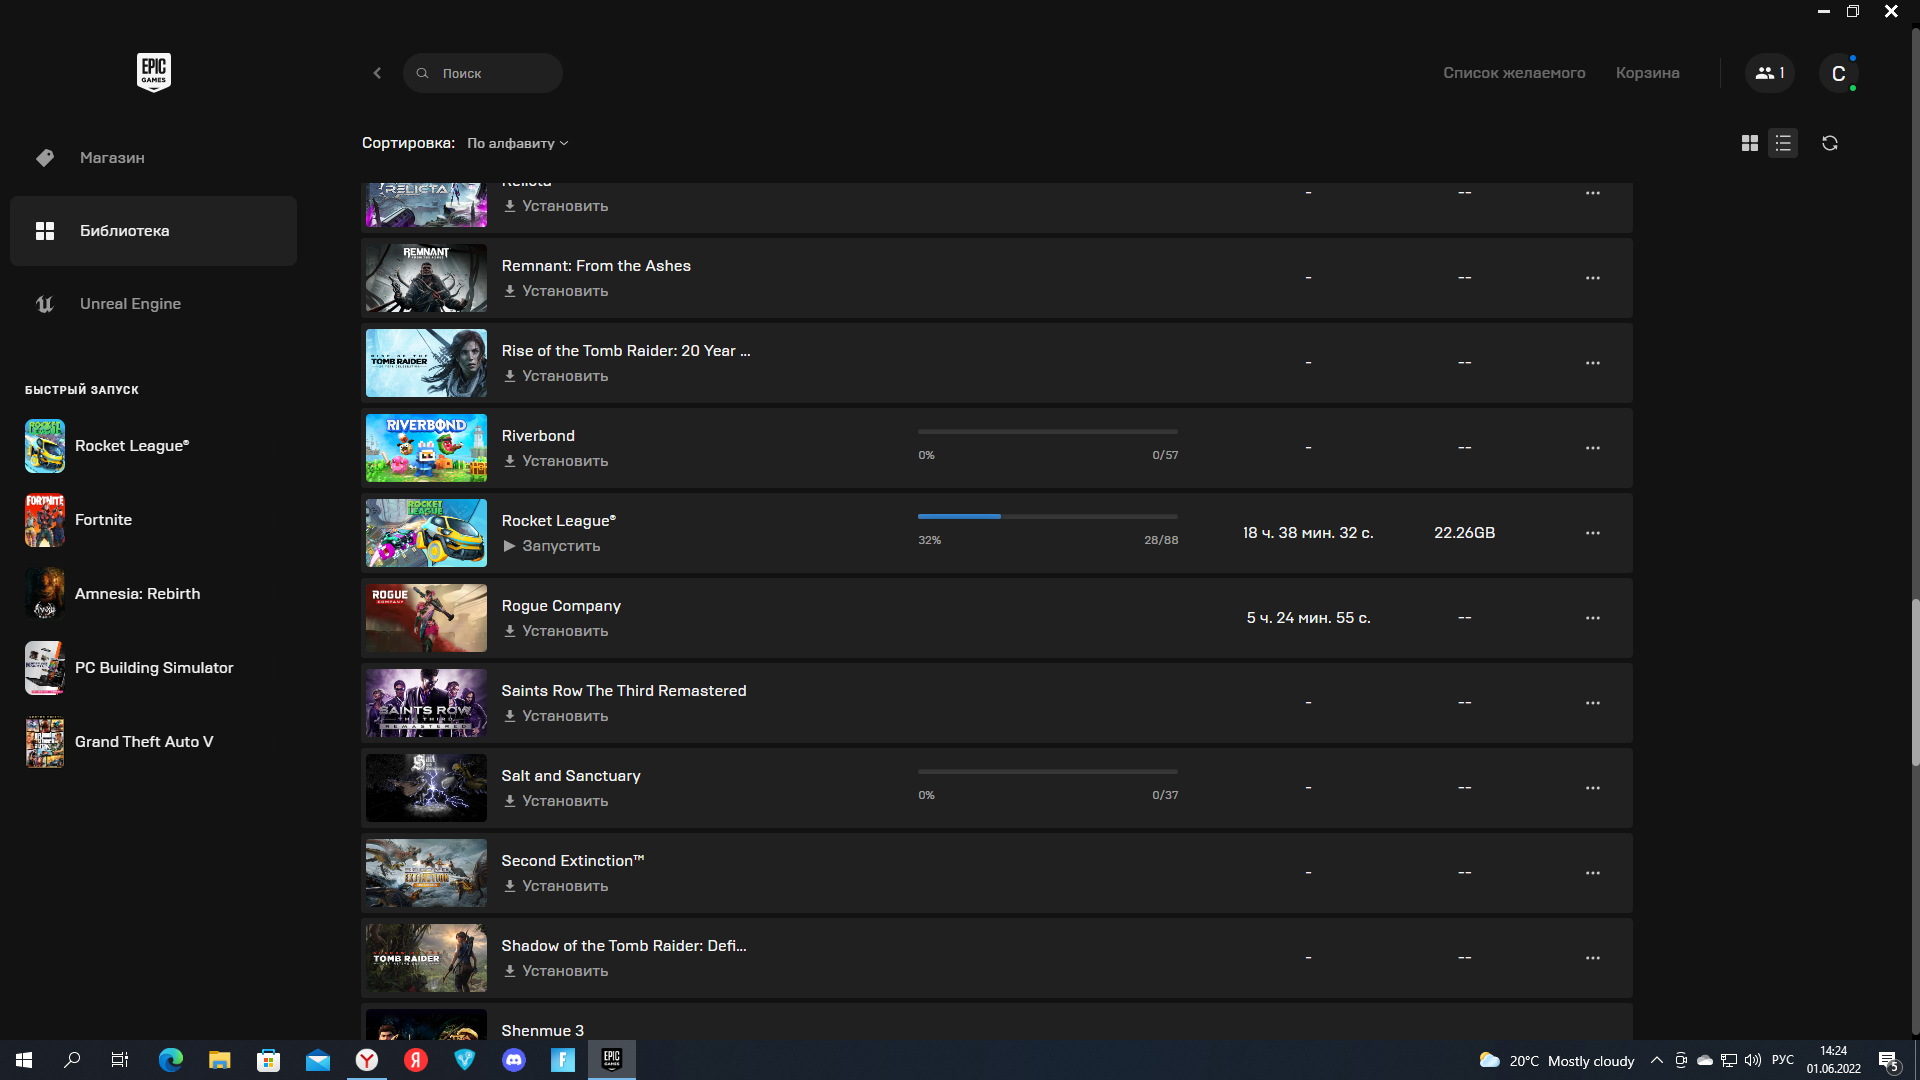Image resolution: width=1920 pixels, height=1080 pixels.
Task: Open 'Корзина' link
Action: (x=1647, y=73)
